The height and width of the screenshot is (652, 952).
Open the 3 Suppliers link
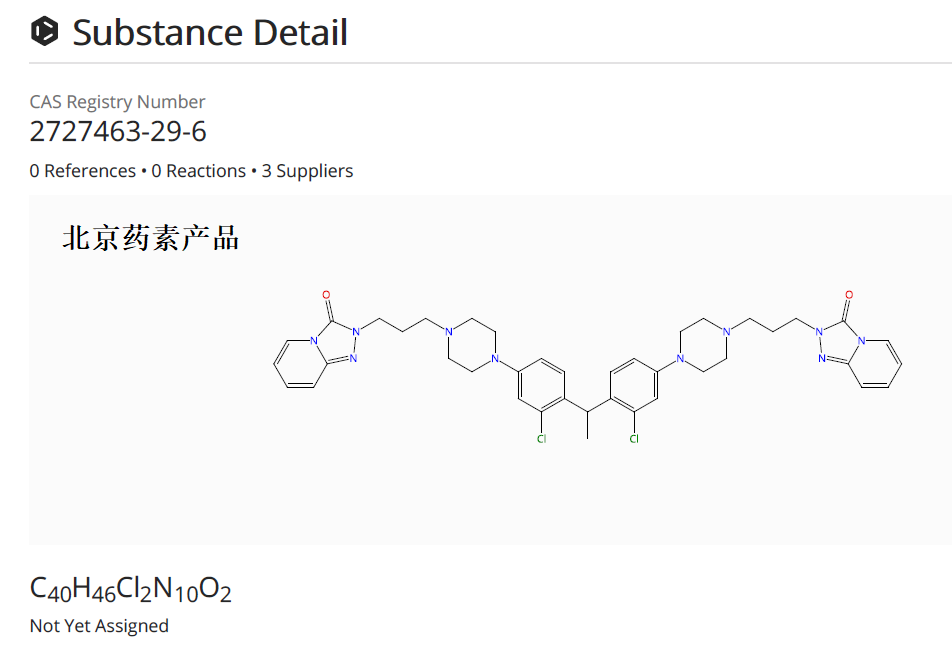click(x=307, y=171)
